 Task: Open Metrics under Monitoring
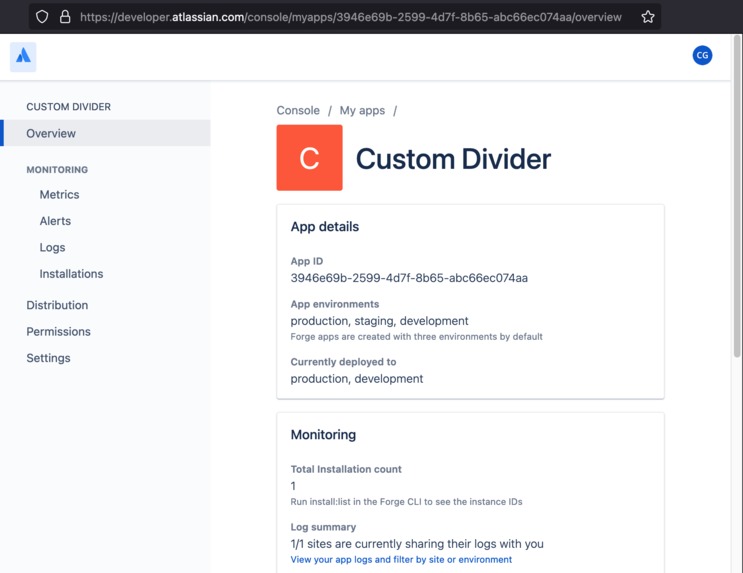(x=59, y=194)
